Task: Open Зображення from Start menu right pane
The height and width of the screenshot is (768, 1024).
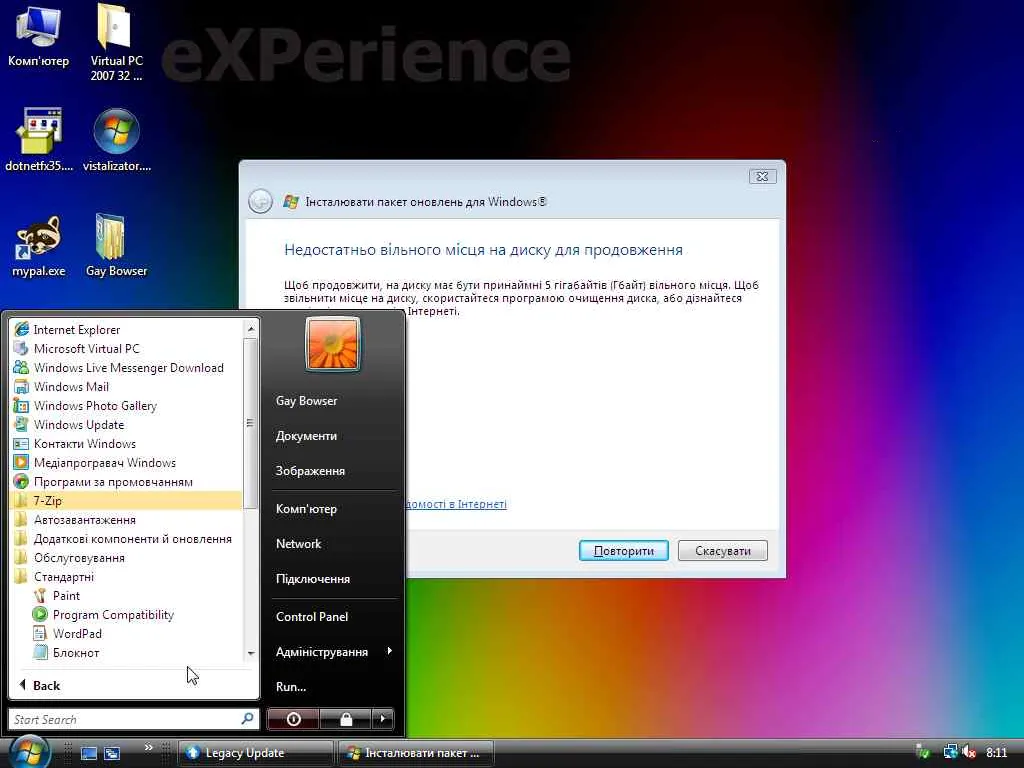Action: point(333,471)
